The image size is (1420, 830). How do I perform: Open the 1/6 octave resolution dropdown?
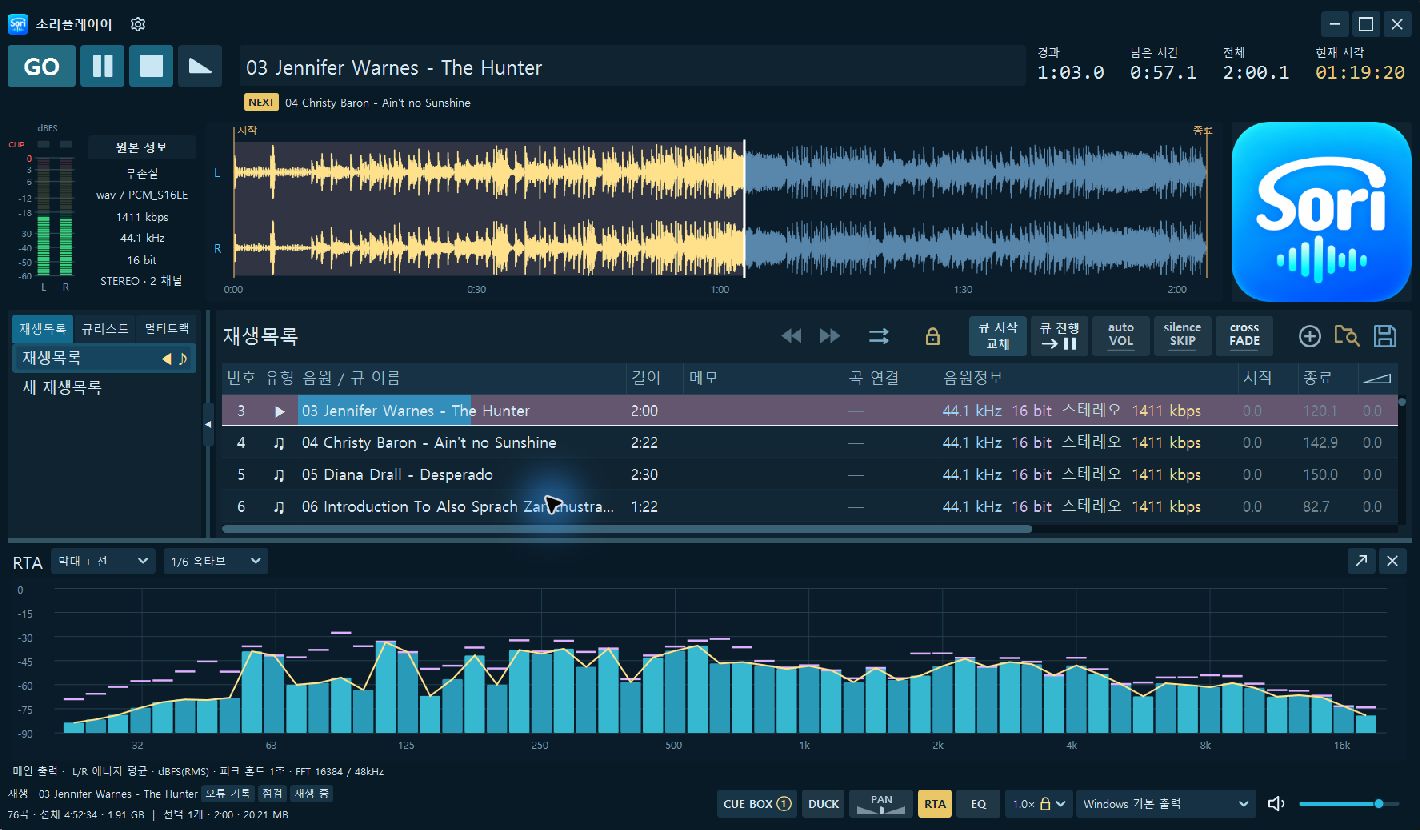point(215,561)
